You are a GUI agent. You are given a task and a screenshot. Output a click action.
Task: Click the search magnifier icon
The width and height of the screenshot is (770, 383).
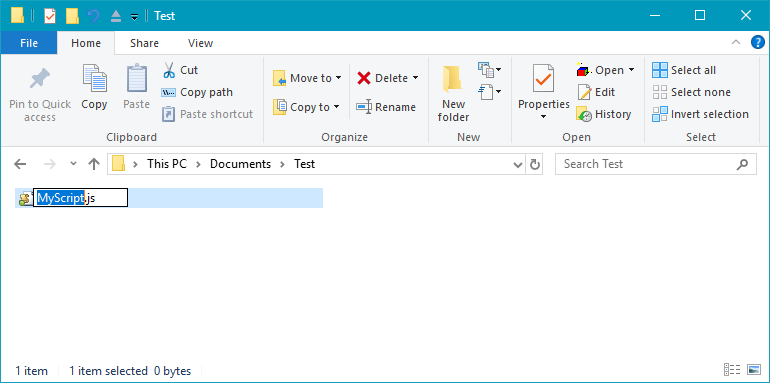[742, 164]
